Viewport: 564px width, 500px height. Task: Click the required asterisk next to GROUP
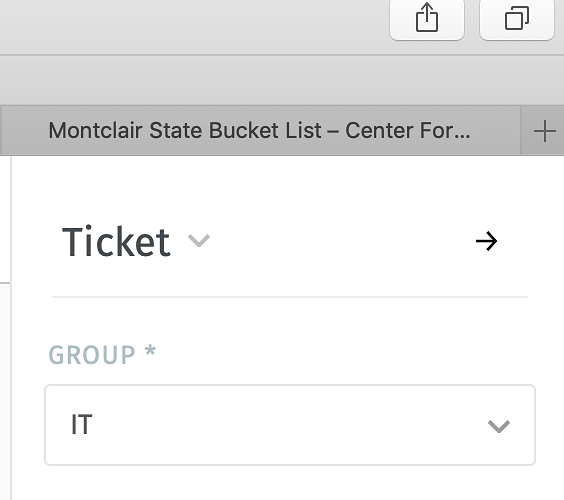[x=150, y=350]
